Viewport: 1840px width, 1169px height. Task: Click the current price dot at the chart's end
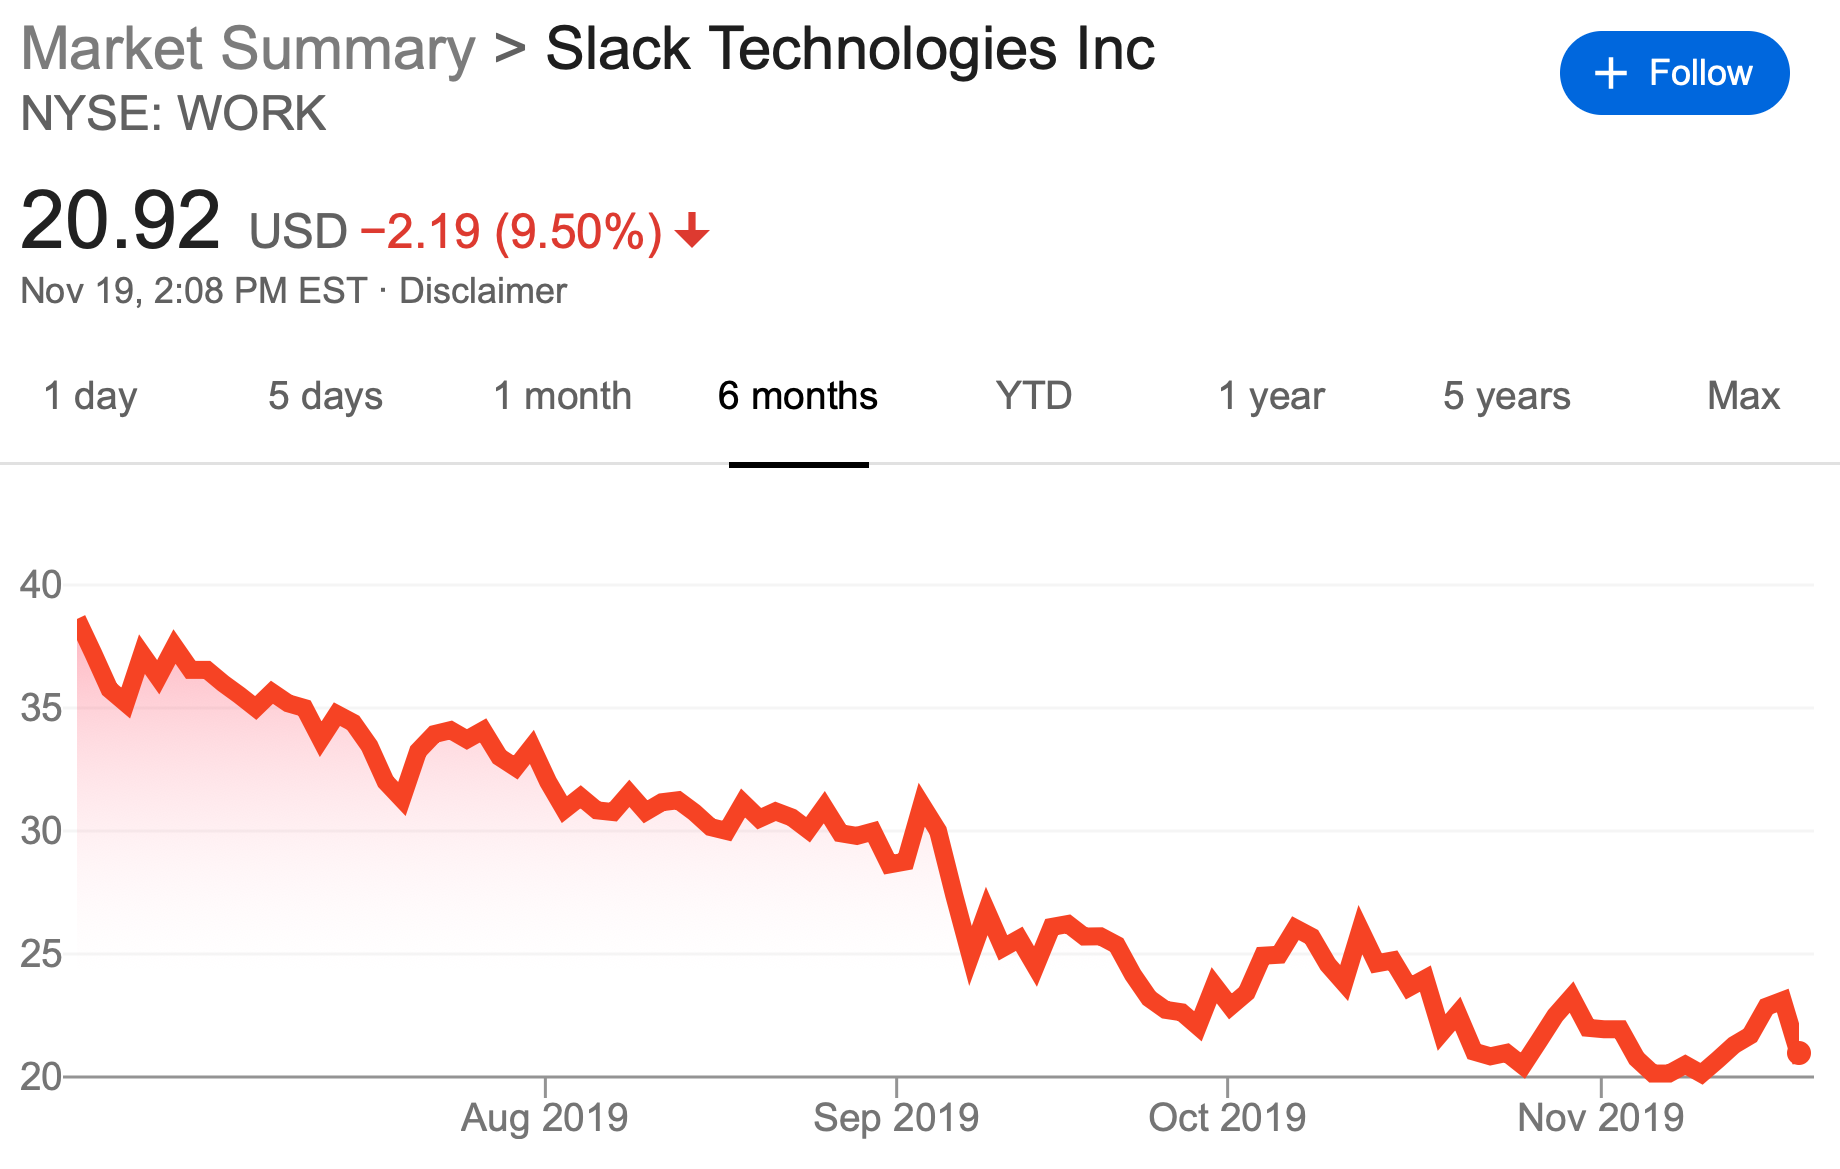(x=1798, y=1053)
